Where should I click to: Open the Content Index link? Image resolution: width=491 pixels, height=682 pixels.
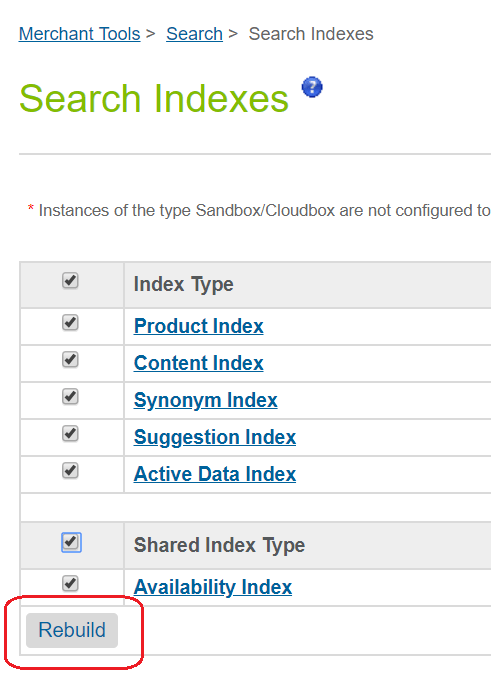coord(199,363)
